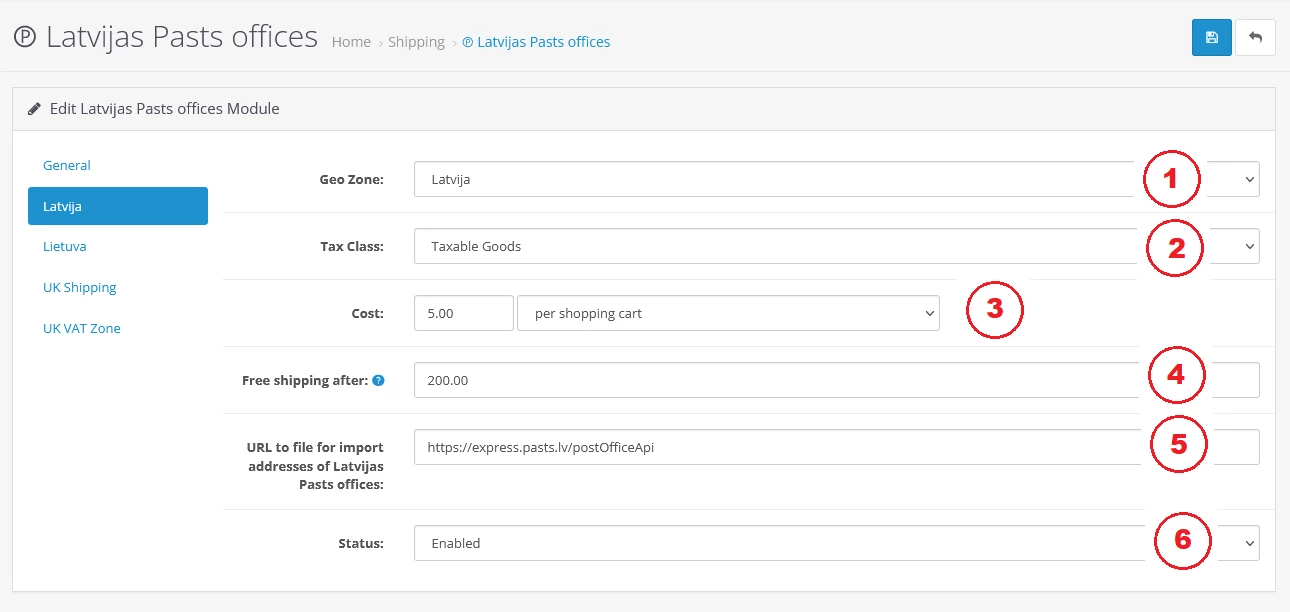Expand the 'per shopping cart' cost type dropdown
Viewport: 1290px width, 612px height.
coord(728,313)
